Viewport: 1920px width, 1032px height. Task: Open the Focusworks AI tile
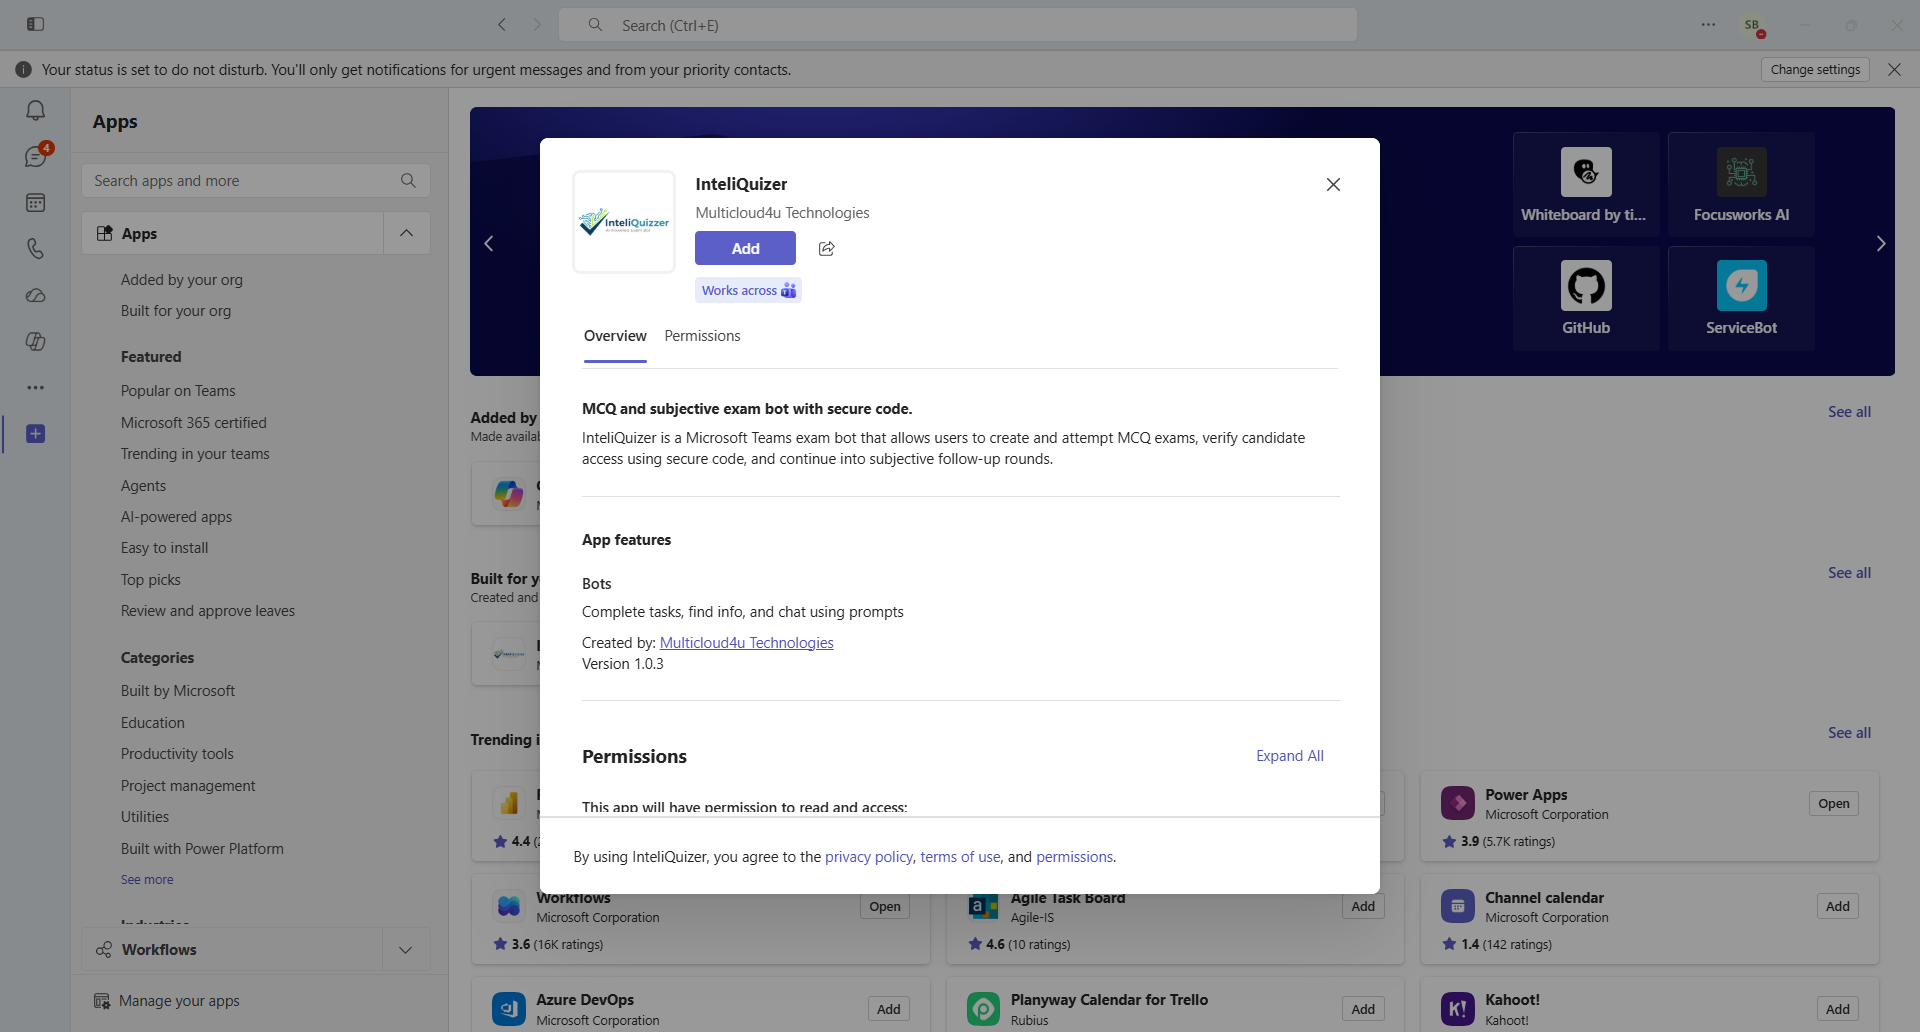pos(1741,184)
